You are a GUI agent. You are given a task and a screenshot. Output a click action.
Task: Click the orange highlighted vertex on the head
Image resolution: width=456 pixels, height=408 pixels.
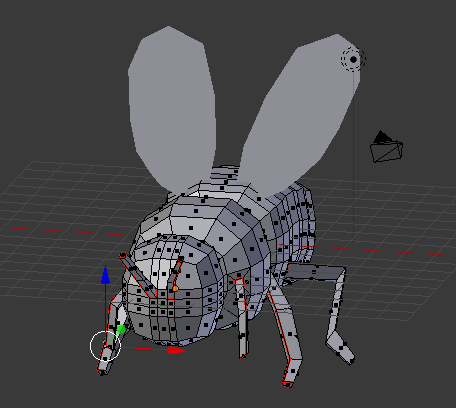pos(175,288)
